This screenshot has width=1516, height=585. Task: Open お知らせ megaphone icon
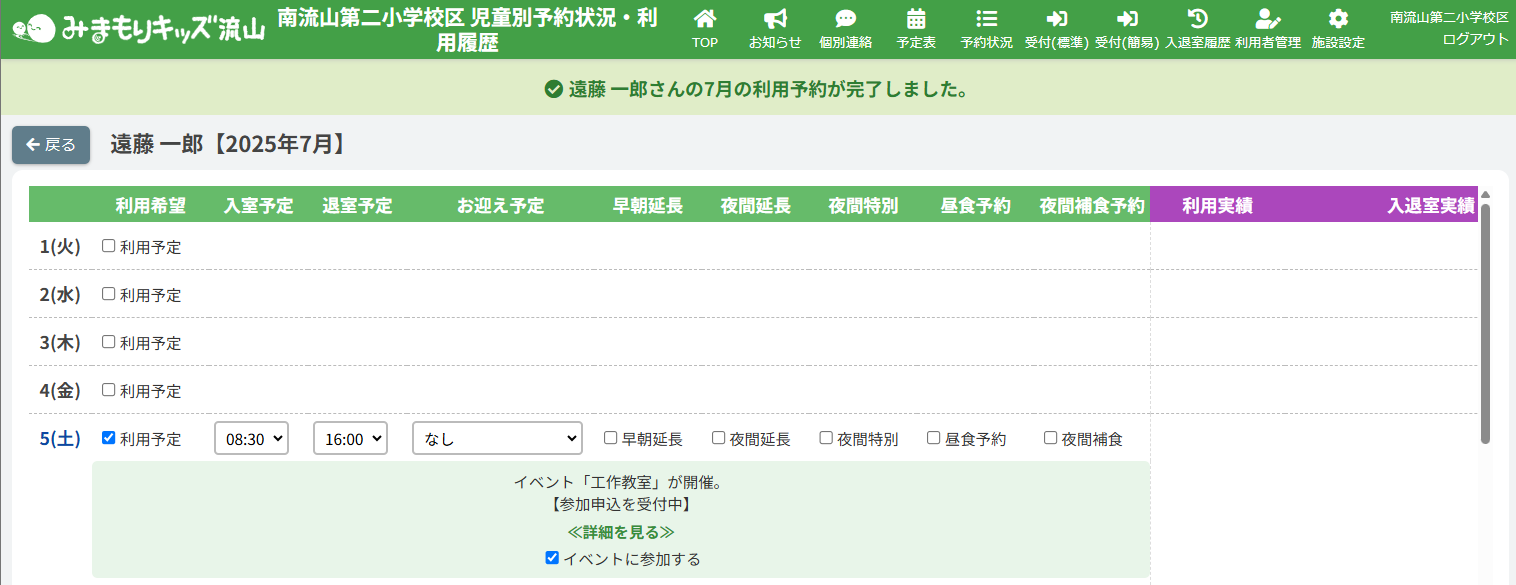[775, 20]
